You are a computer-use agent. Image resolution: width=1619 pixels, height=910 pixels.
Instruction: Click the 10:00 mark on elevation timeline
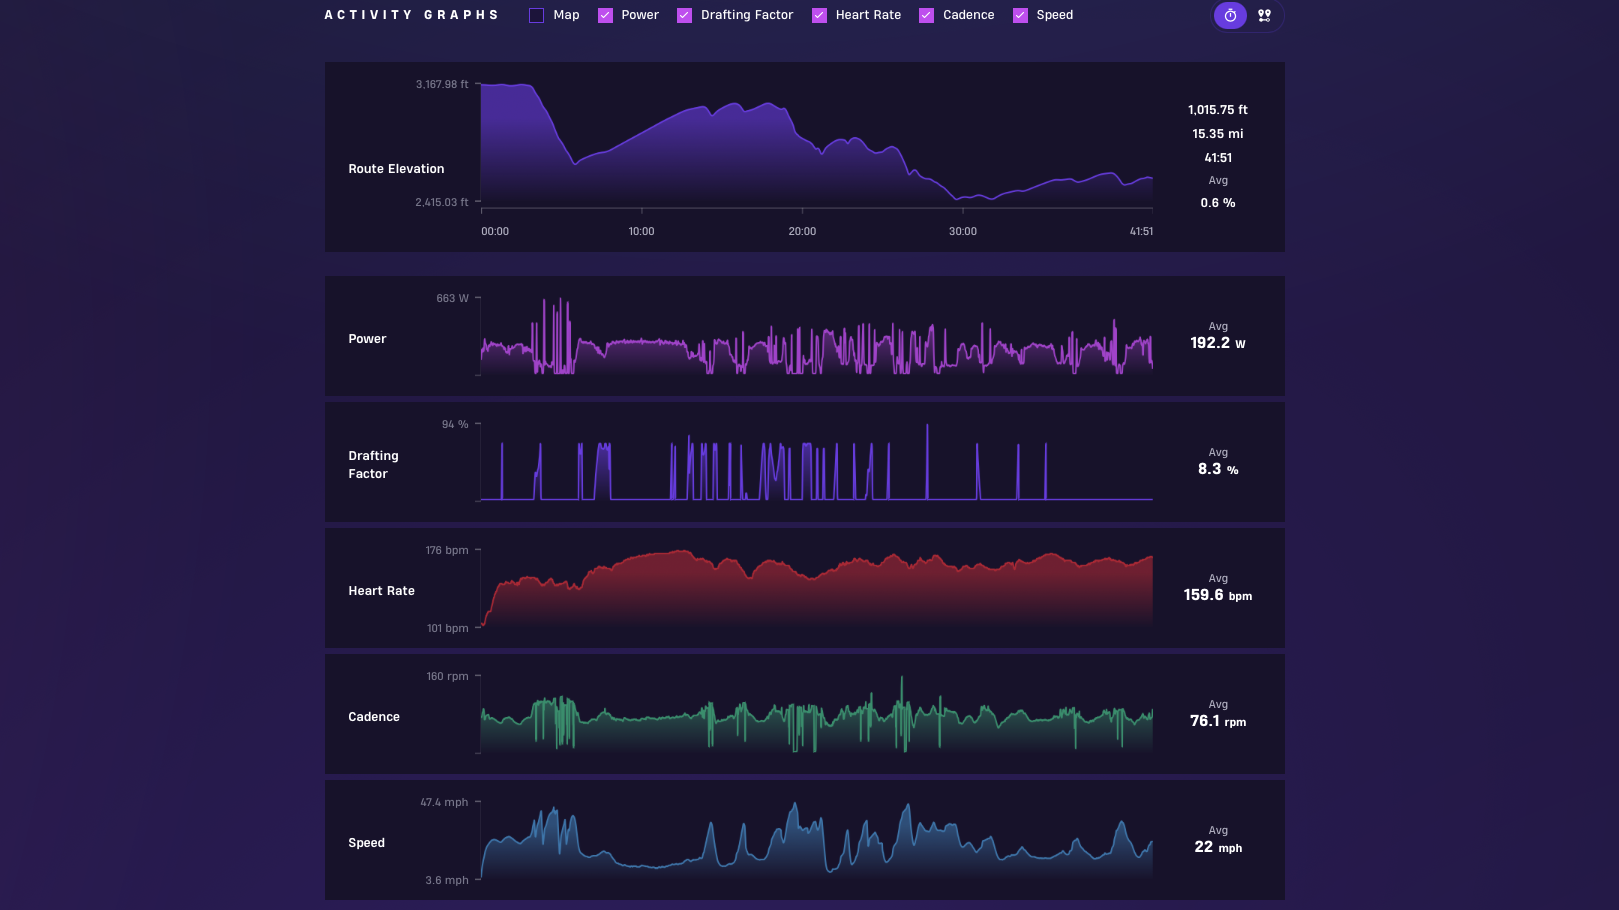(x=641, y=231)
